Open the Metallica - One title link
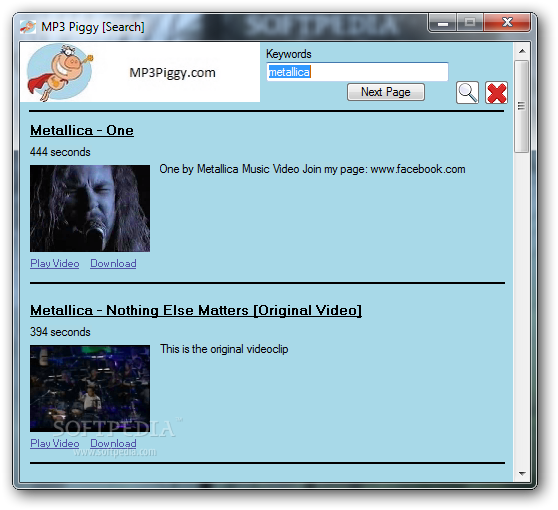The height and width of the screenshot is (510, 558). tap(82, 130)
